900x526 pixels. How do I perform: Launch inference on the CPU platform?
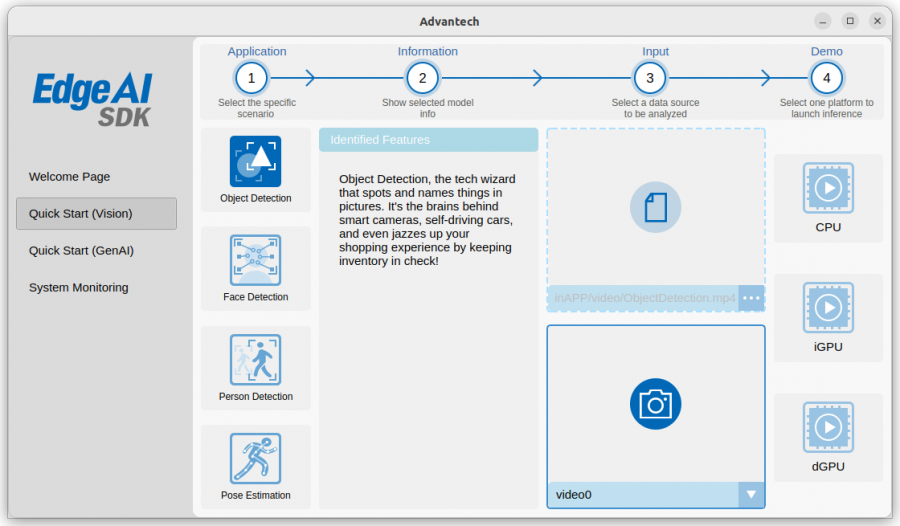(x=828, y=188)
